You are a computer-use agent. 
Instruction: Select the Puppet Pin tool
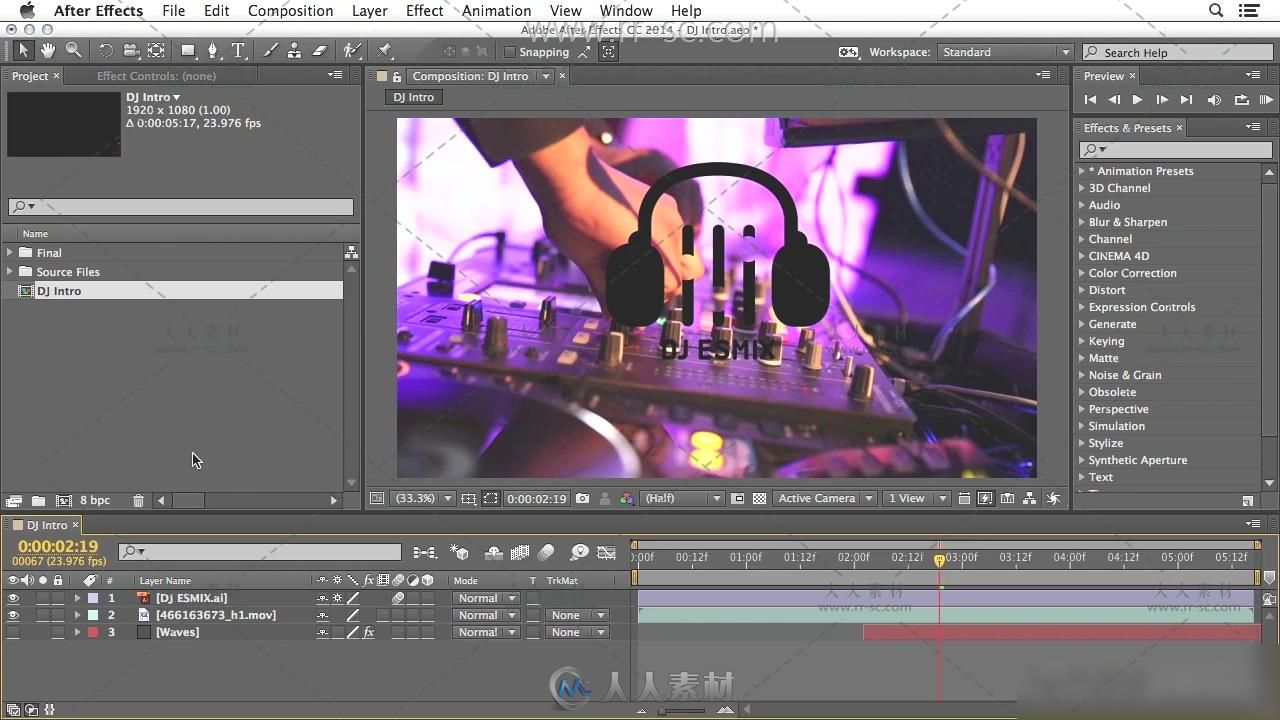click(385, 50)
